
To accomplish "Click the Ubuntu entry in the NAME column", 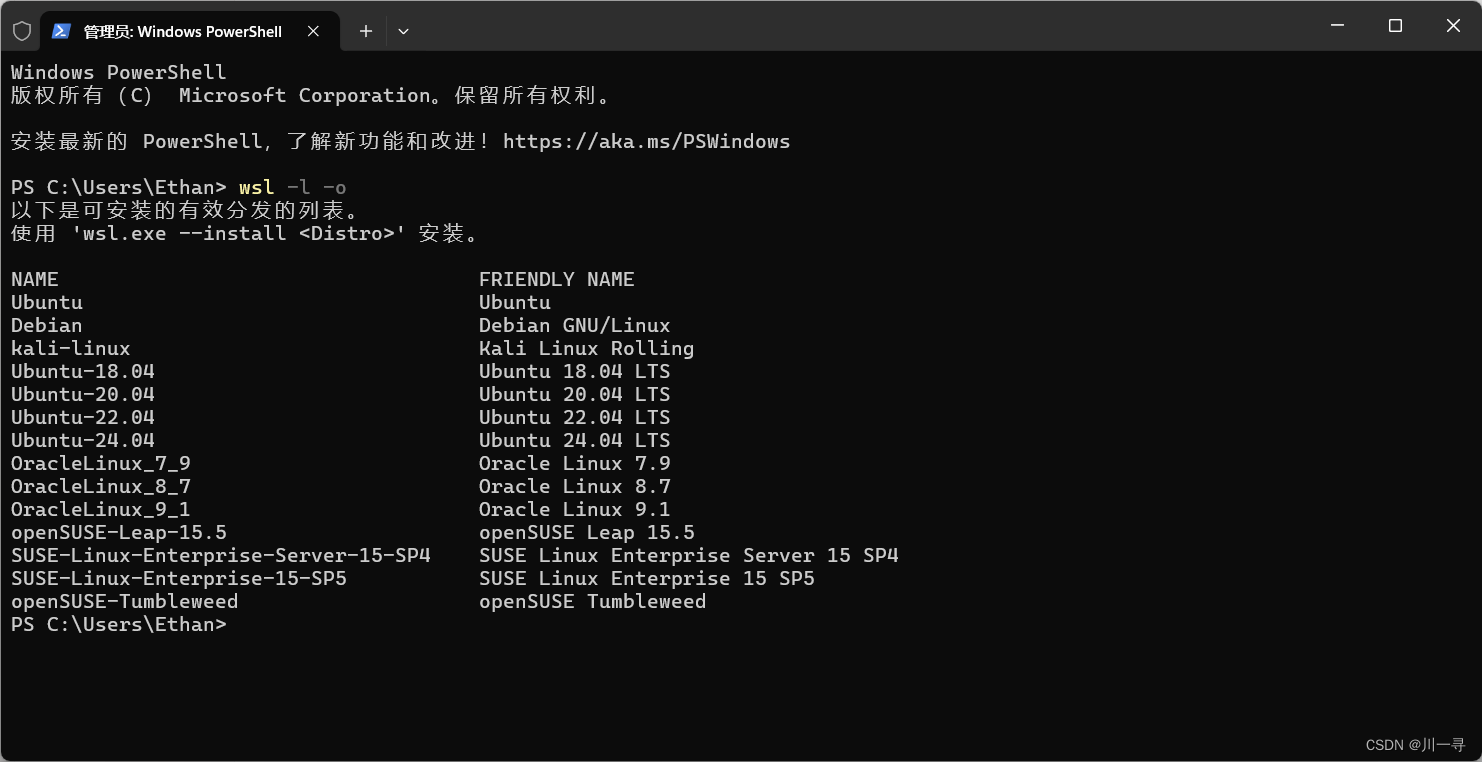I will 46,302.
